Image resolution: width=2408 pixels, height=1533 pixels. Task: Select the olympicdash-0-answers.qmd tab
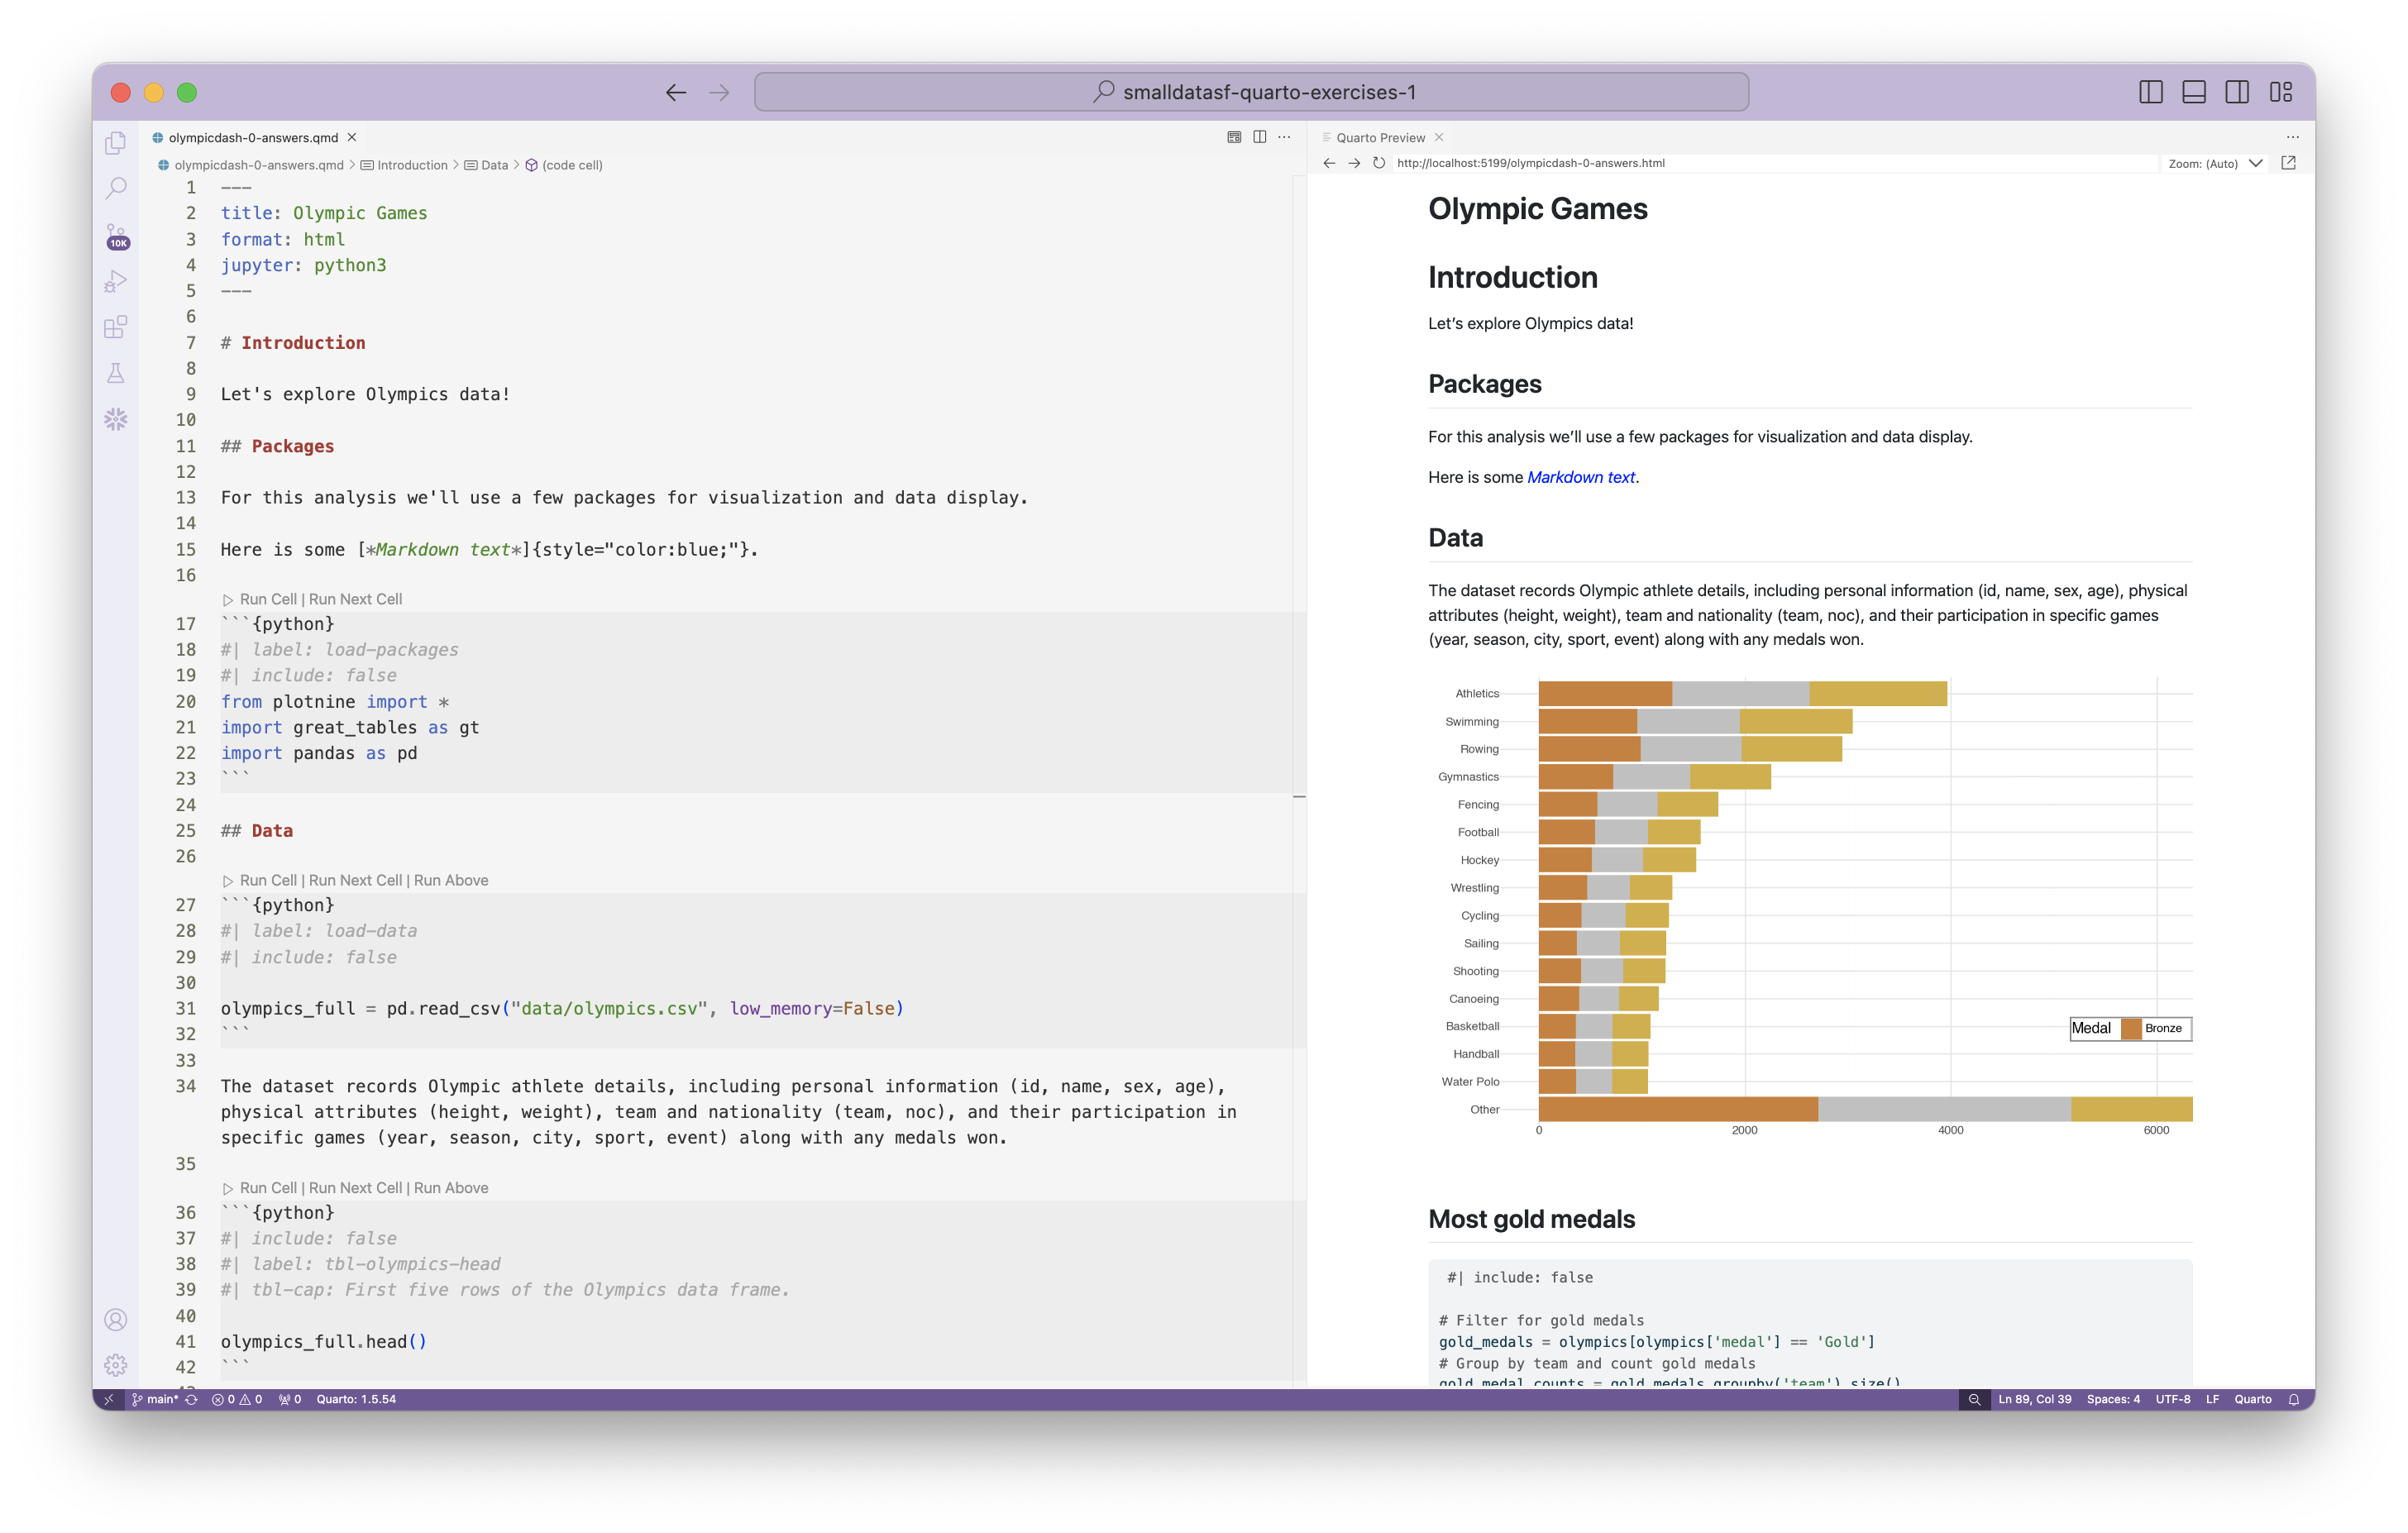pyautogui.click(x=252, y=137)
